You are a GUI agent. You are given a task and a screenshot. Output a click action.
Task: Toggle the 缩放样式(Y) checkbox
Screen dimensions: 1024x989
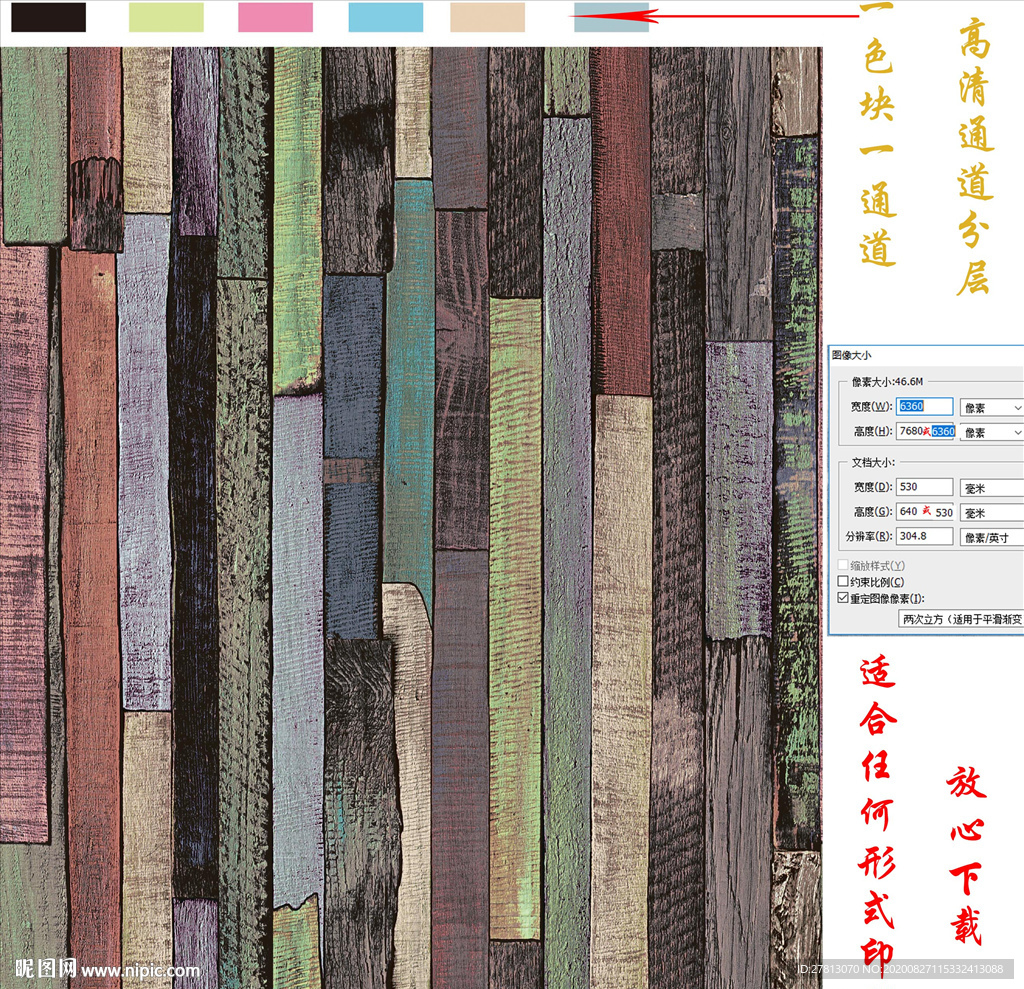pos(843,565)
